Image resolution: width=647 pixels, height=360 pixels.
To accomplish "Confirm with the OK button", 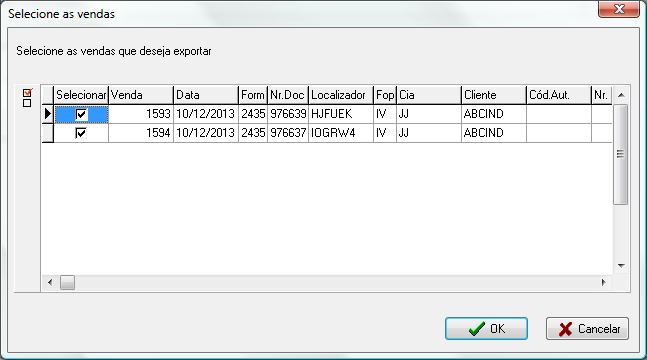I will point(486,329).
